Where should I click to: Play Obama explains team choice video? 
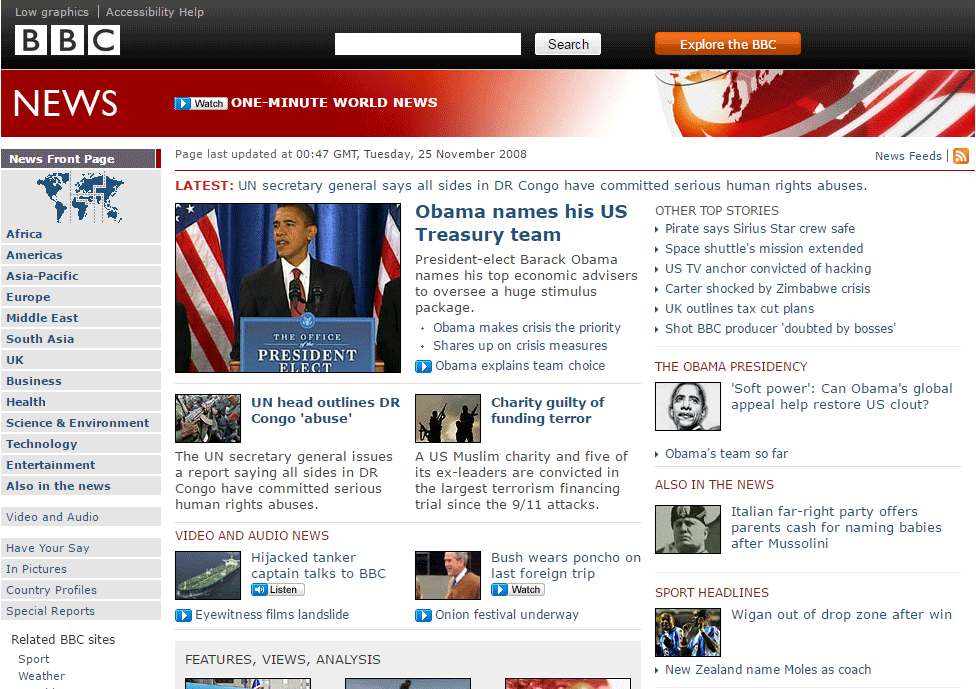click(x=520, y=366)
